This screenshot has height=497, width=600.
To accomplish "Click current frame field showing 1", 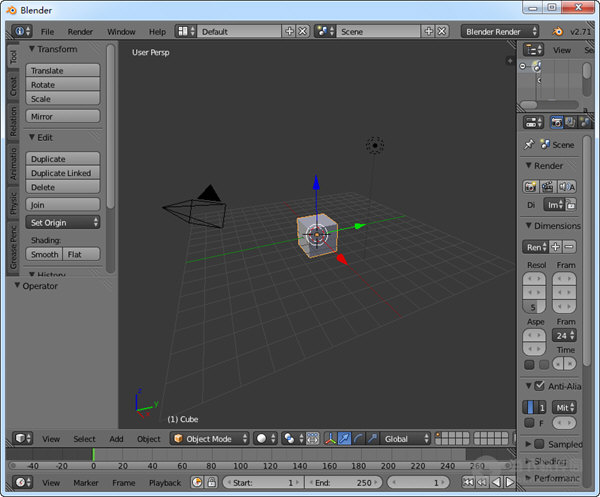I will tap(418, 482).
